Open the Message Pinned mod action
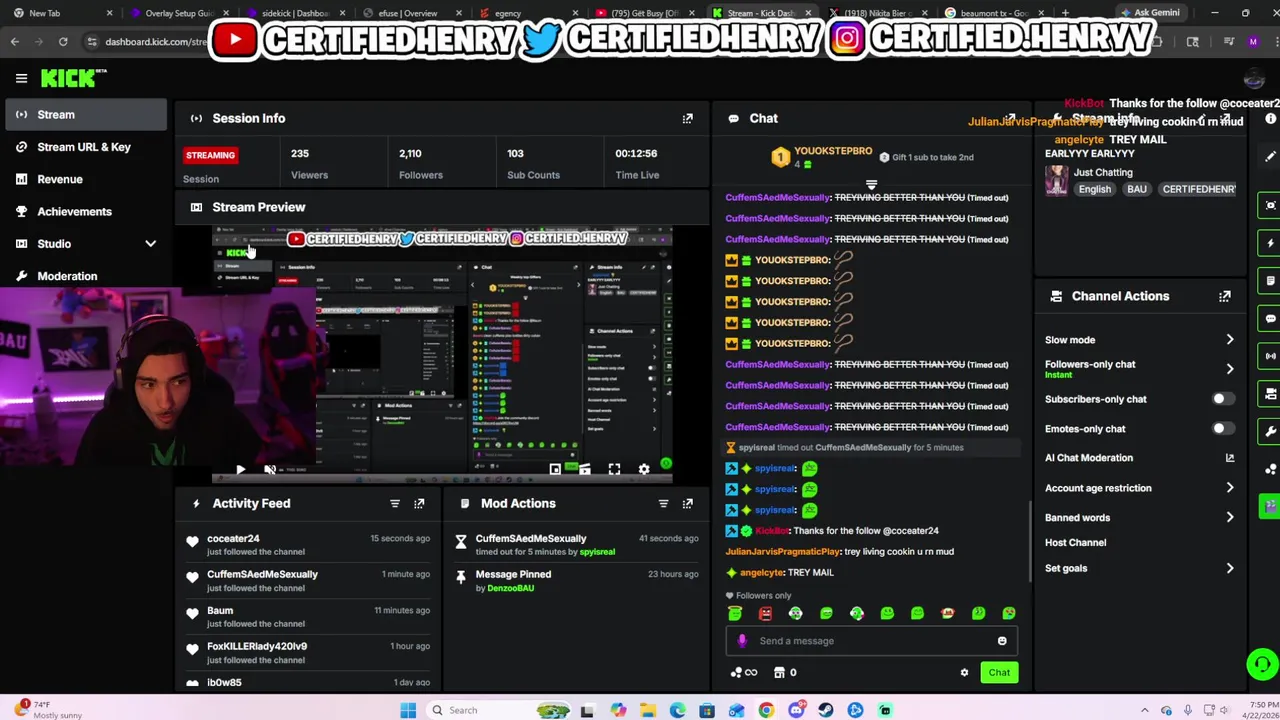 tap(513, 575)
